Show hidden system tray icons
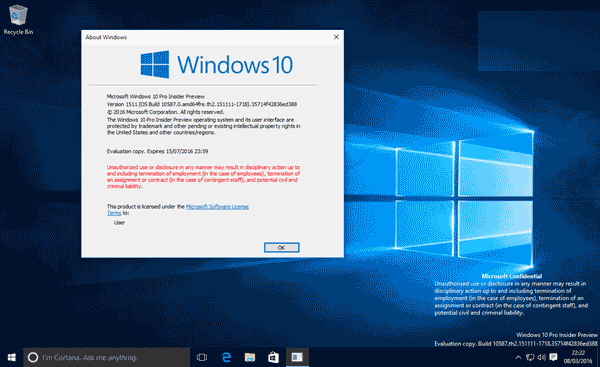 (518, 357)
